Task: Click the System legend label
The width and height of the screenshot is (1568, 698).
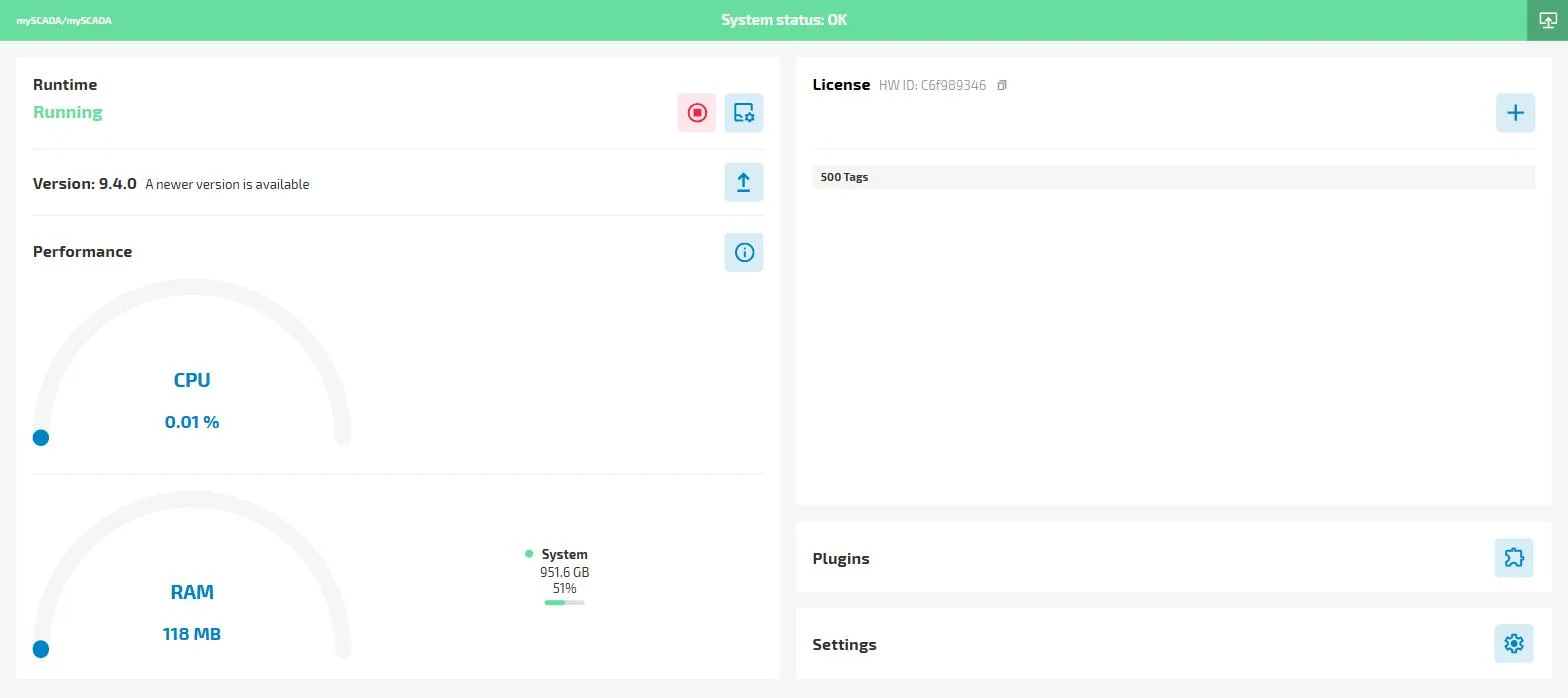Action: [x=564, y=554]
